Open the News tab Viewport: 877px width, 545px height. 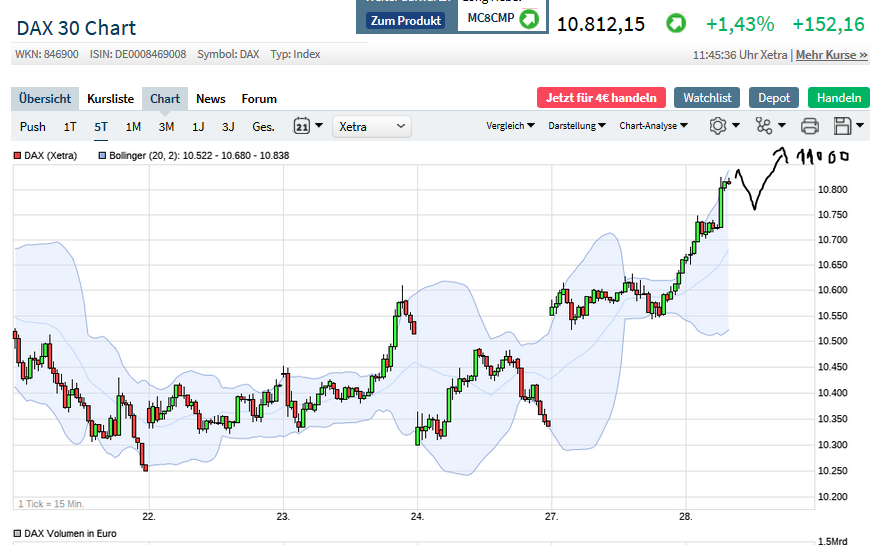211,98
